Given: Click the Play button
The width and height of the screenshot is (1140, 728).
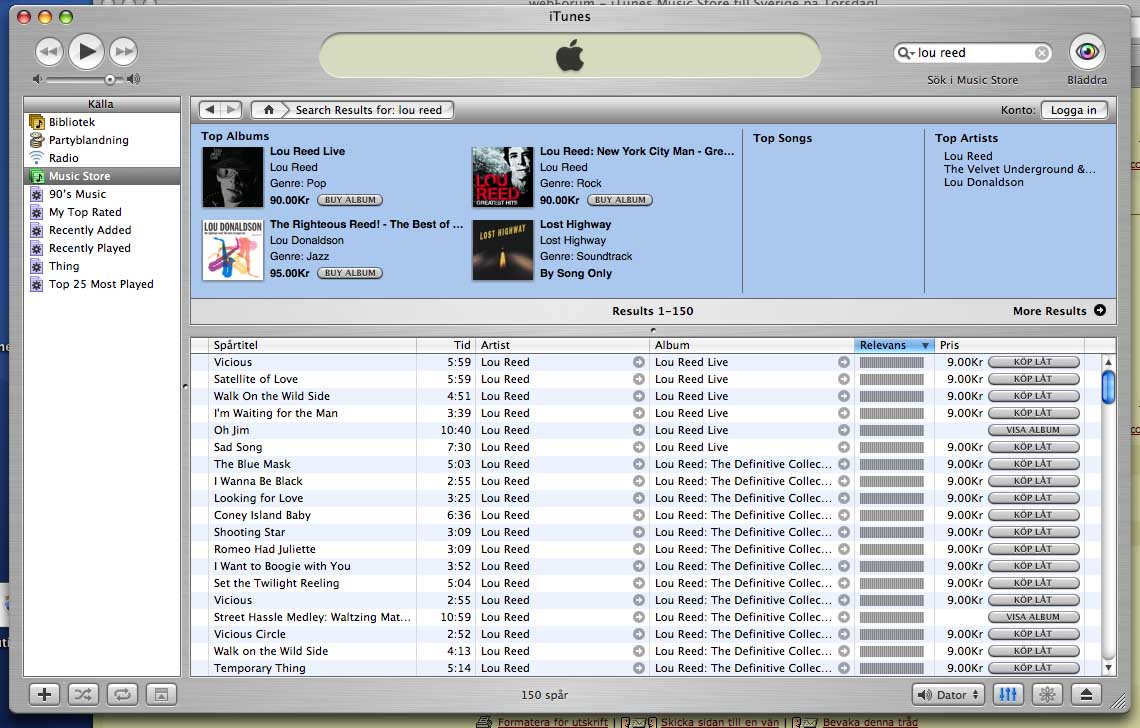Looking at the screenshot, I should (87, 51).
